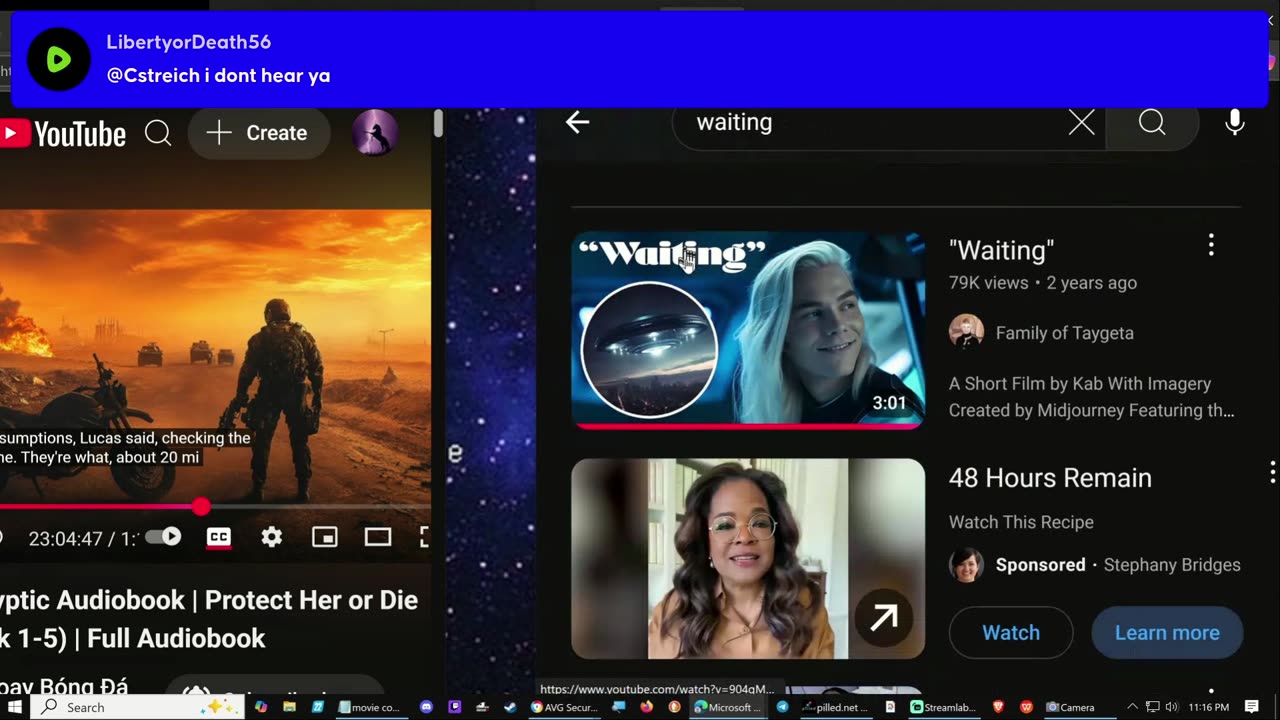Image resolution: width=1280 pixels, height=720 pixels.
Task: Open Microsoft Copilot from the taskbar
Action: point(261,707)
